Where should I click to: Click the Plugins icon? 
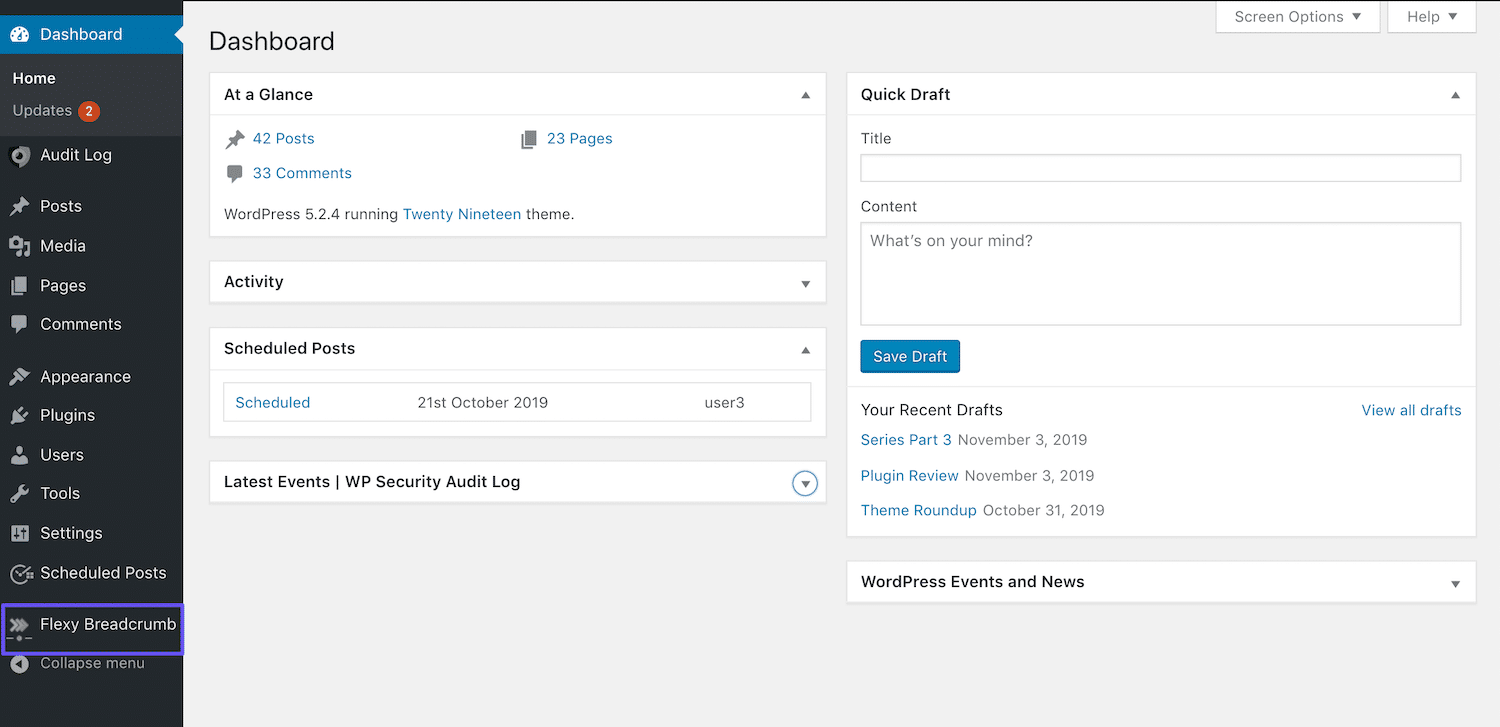(20, 415)
